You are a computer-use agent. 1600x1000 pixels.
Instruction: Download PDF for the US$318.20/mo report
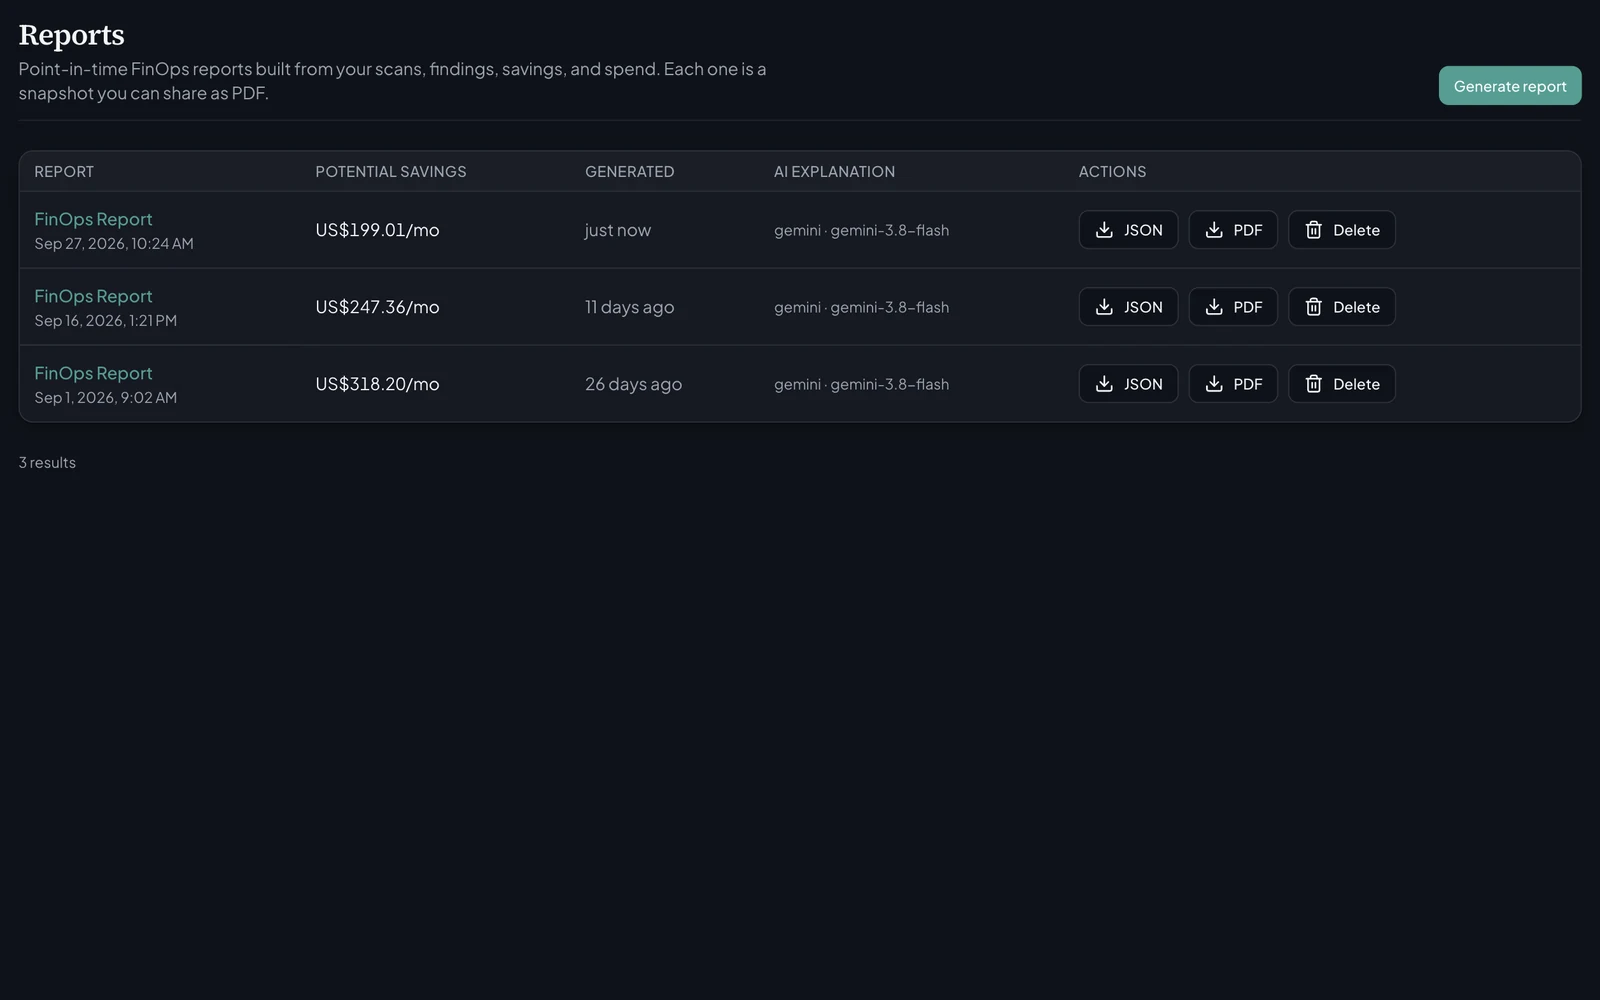(1233, 384)
